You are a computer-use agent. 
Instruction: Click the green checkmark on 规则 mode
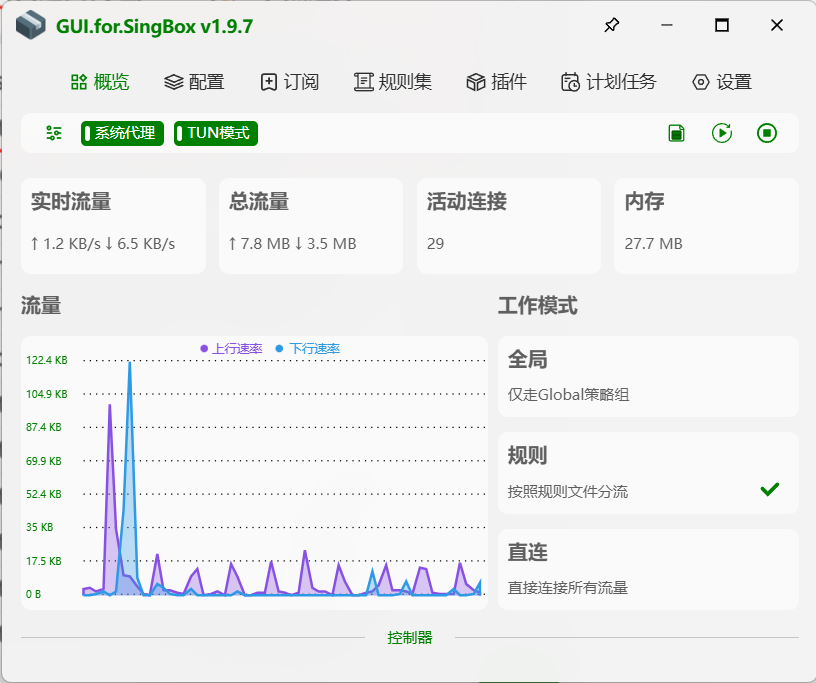pyautogui.click(x=770, y=489)
